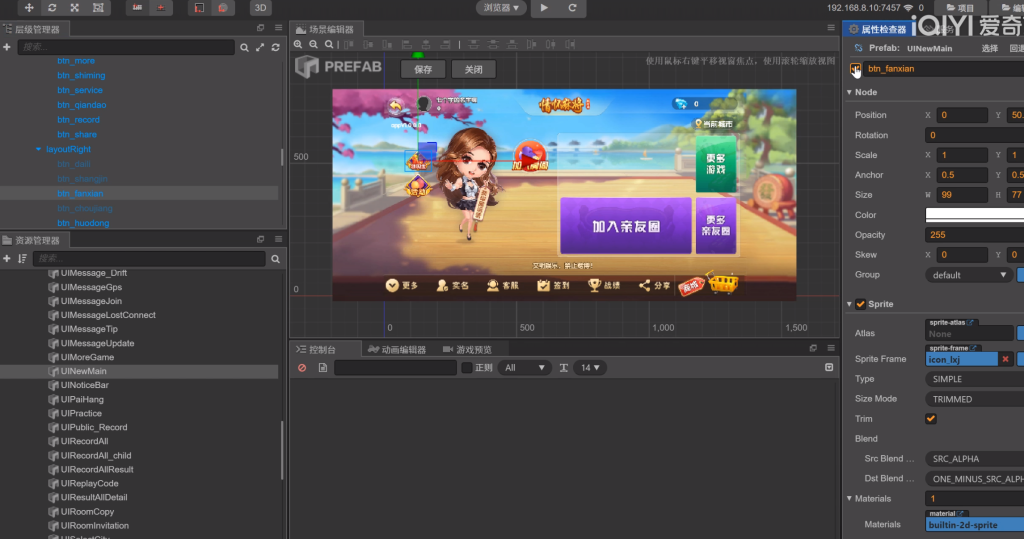
Task: Enable the regex checkbox in console
Action: coord(466,368)
